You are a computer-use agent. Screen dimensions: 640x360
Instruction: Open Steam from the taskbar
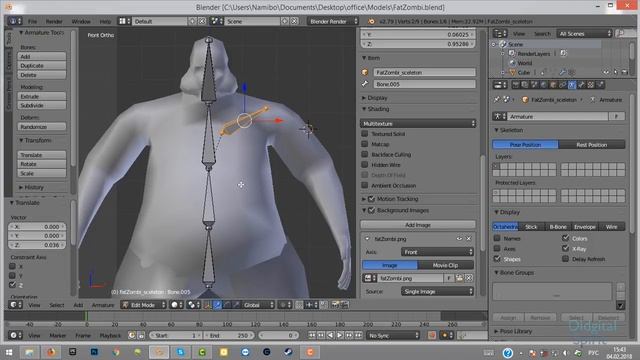click(288, 352)
